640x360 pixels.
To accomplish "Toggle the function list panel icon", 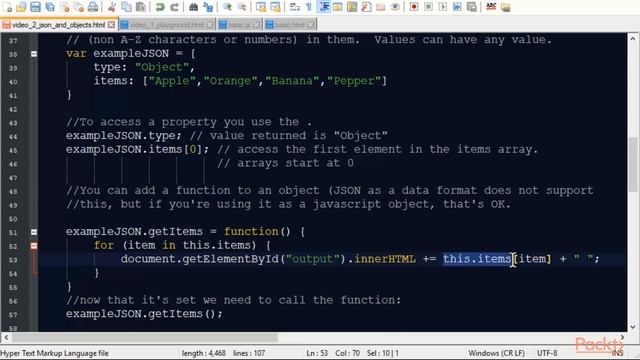I will coord(366,7).
